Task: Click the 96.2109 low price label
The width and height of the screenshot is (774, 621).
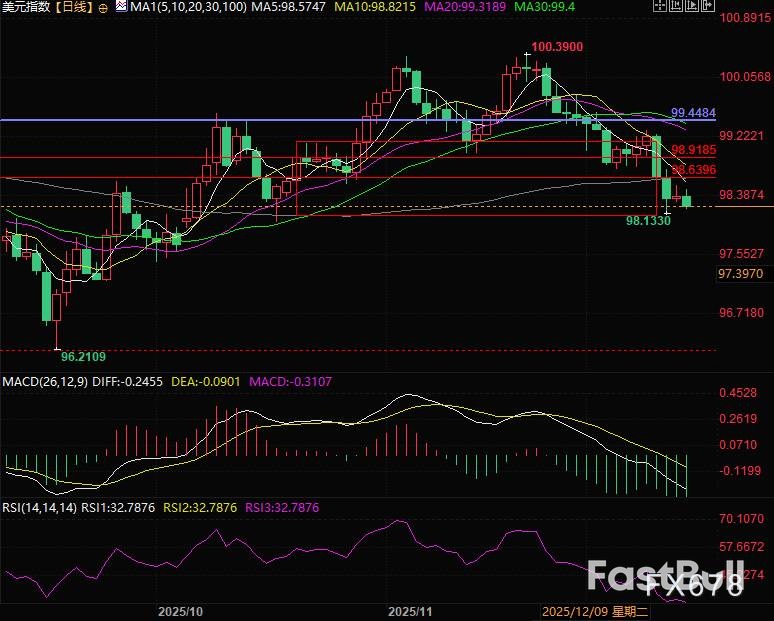Action: [84, 355]
